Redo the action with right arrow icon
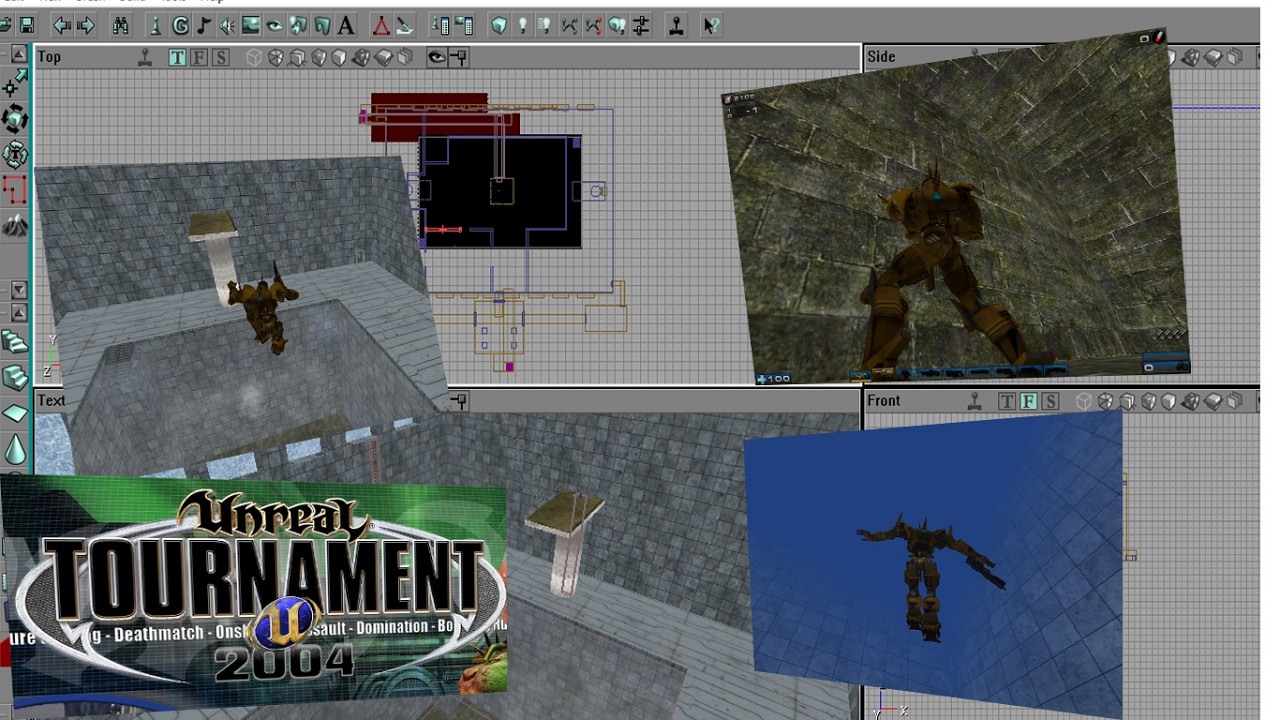Viewport: 1280px width, 720px height. [x=86, y=25]
